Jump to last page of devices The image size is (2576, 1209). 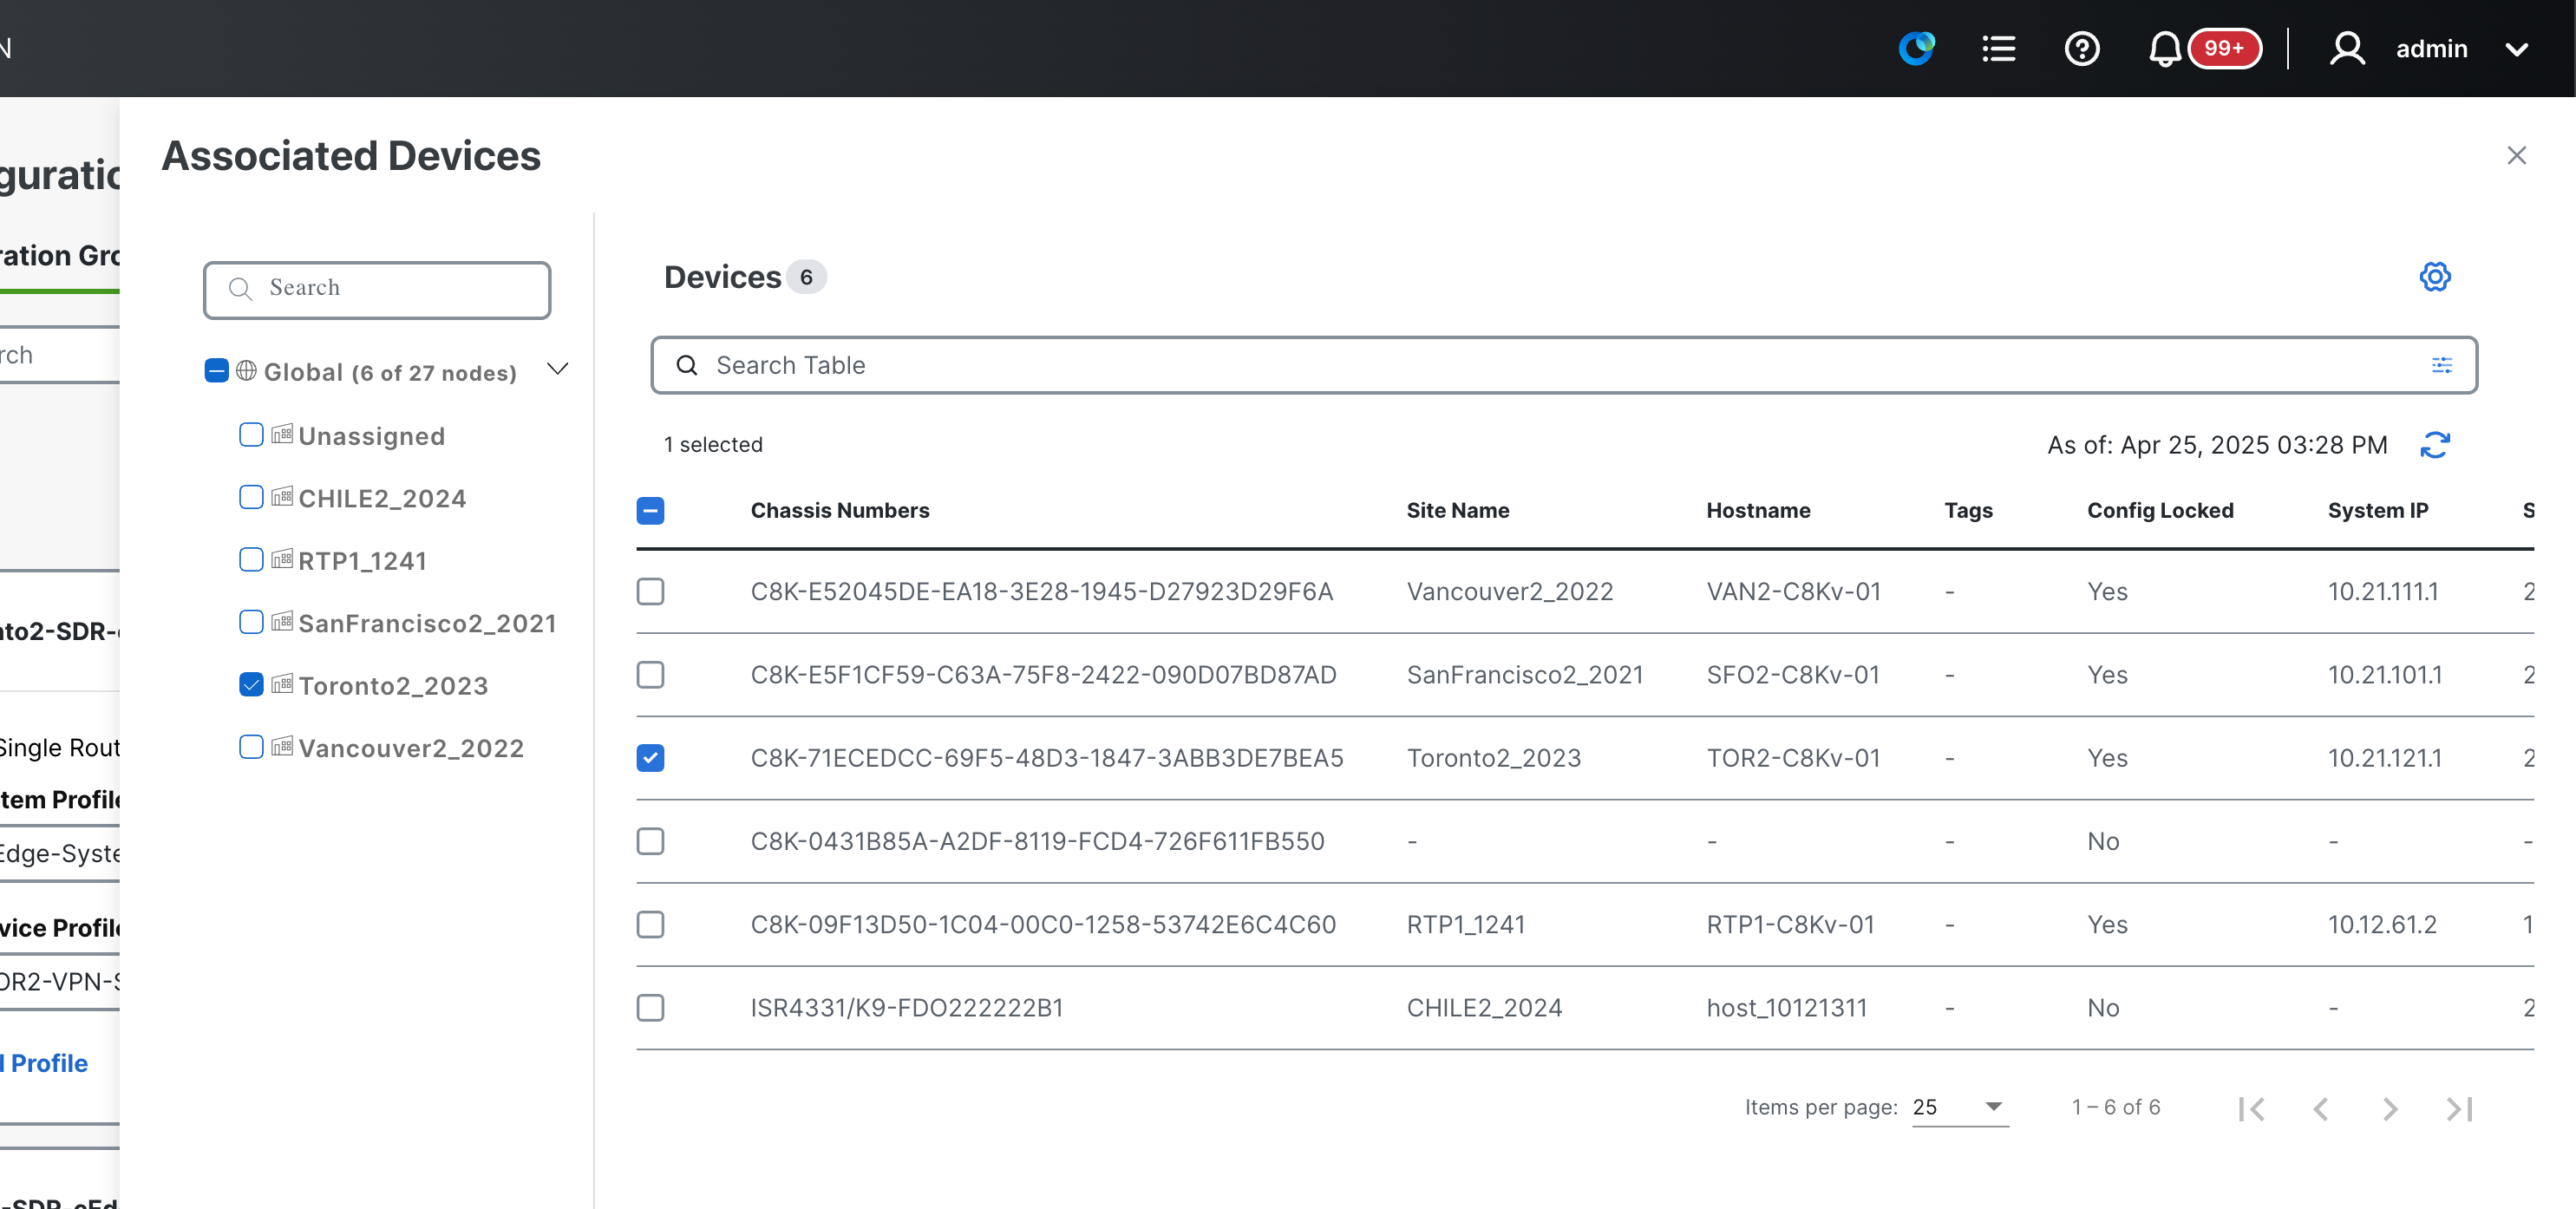2460,1109
